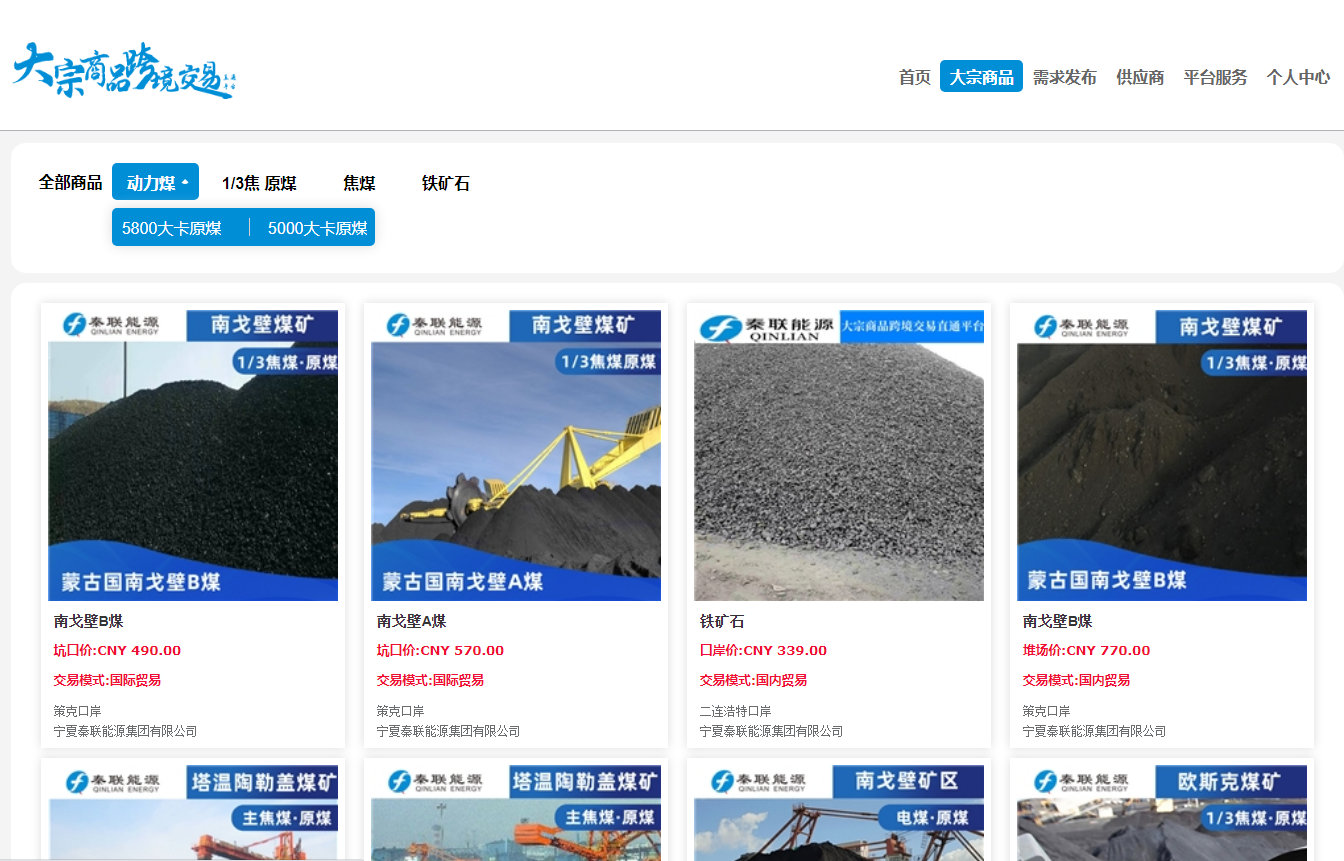The height and width of the screenshot is (861, 1344).
Task: Collapse the 动力煤 category dropdown
Action: click(155, 182)
